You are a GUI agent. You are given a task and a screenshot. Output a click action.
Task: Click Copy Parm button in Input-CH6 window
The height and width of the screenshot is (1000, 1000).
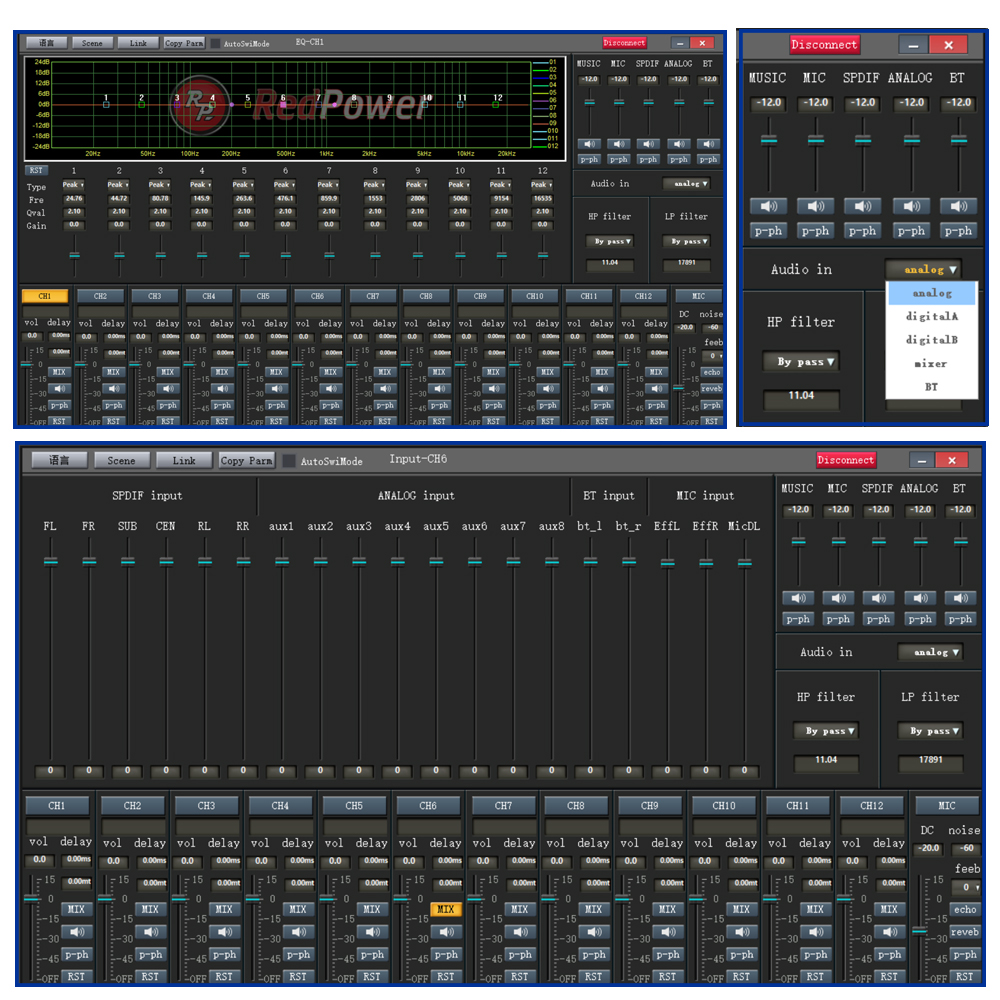click(246, 460)
